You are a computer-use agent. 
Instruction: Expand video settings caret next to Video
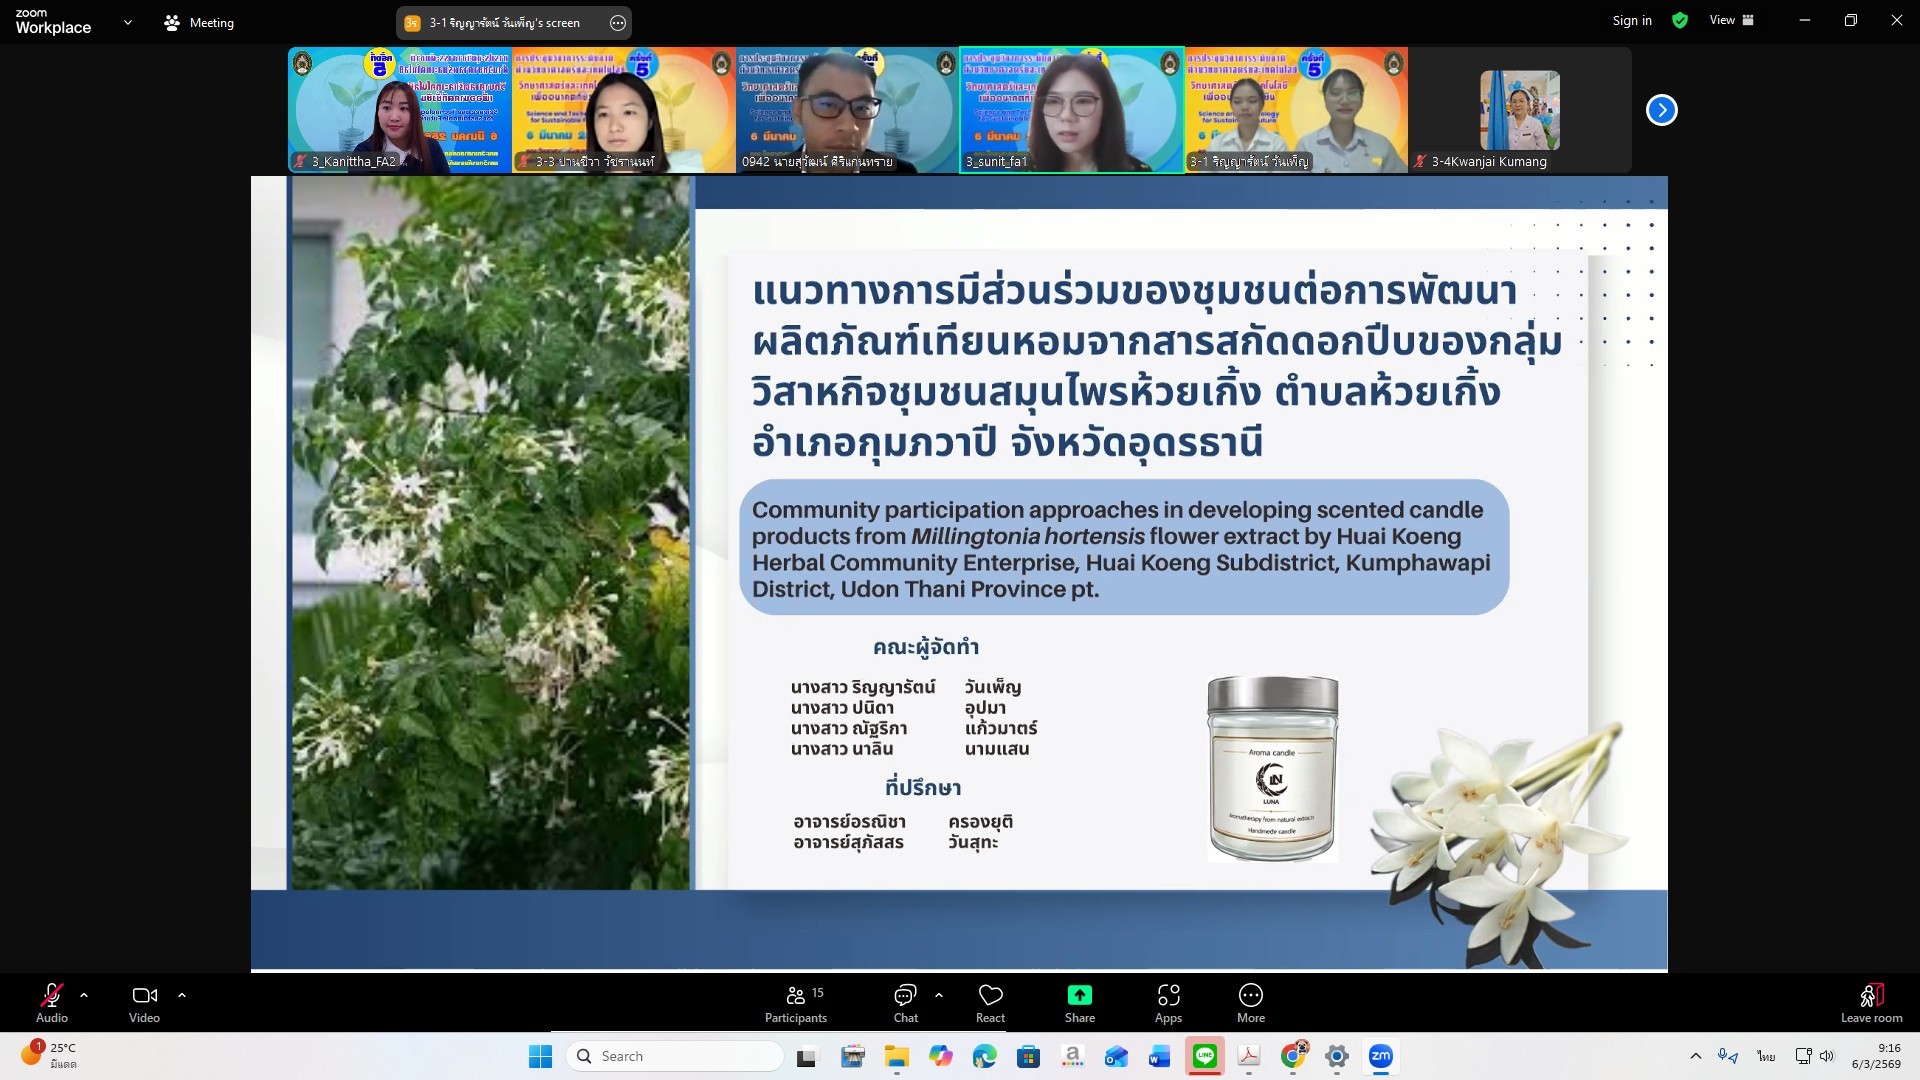pos(182,995)
